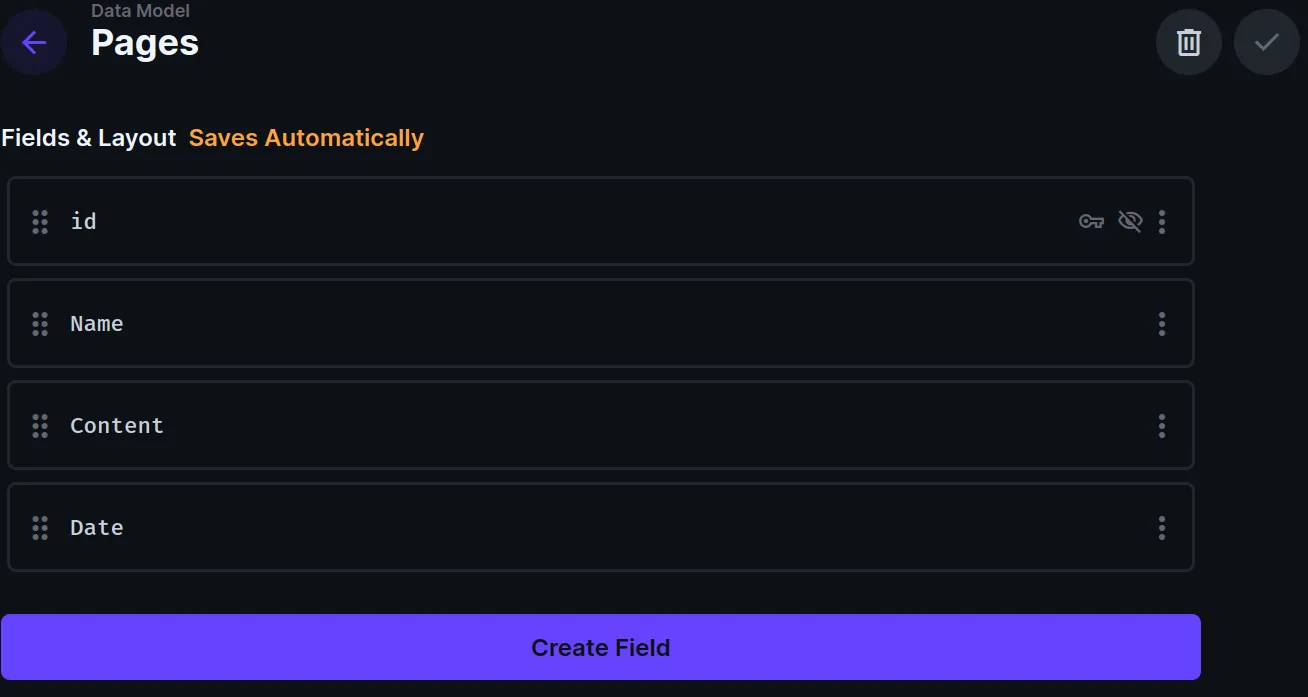
Task: Click the key icon on the id field
Action: [1092, 221]
